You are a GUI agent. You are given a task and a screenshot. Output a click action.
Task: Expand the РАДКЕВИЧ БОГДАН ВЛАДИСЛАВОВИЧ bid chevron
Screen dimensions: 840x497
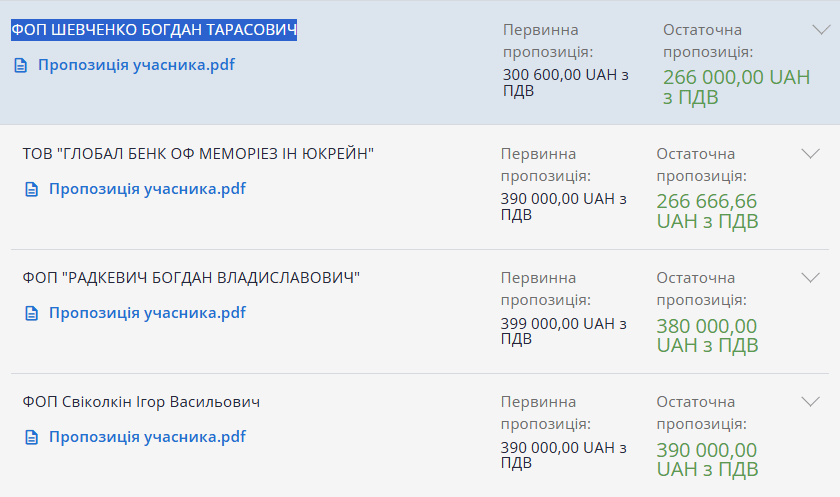tap(811, 278)
